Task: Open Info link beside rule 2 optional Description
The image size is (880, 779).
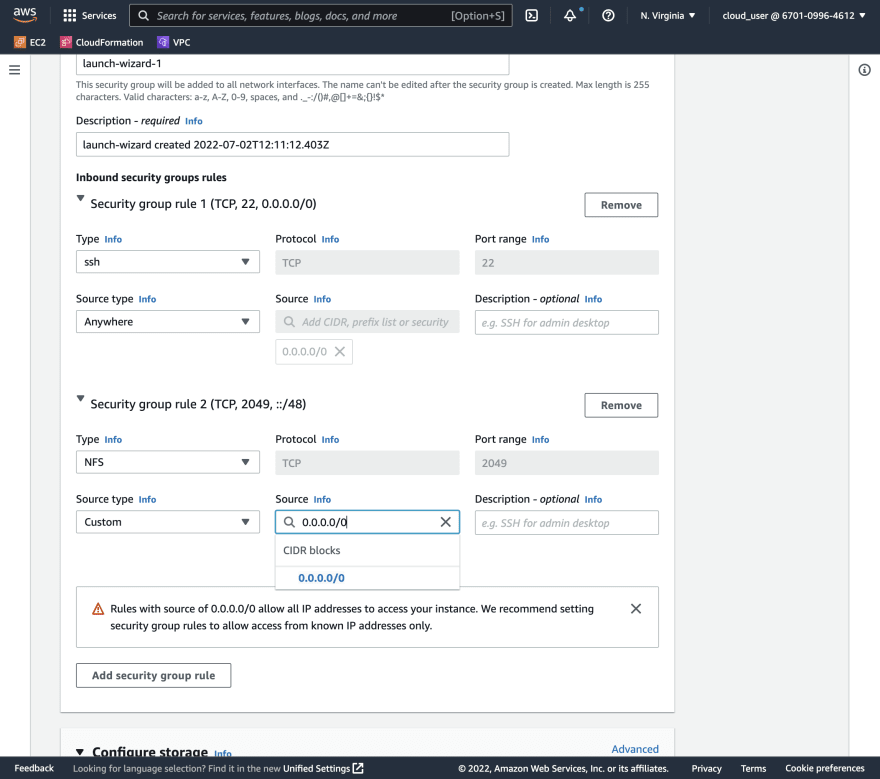Action: (593, 500)
